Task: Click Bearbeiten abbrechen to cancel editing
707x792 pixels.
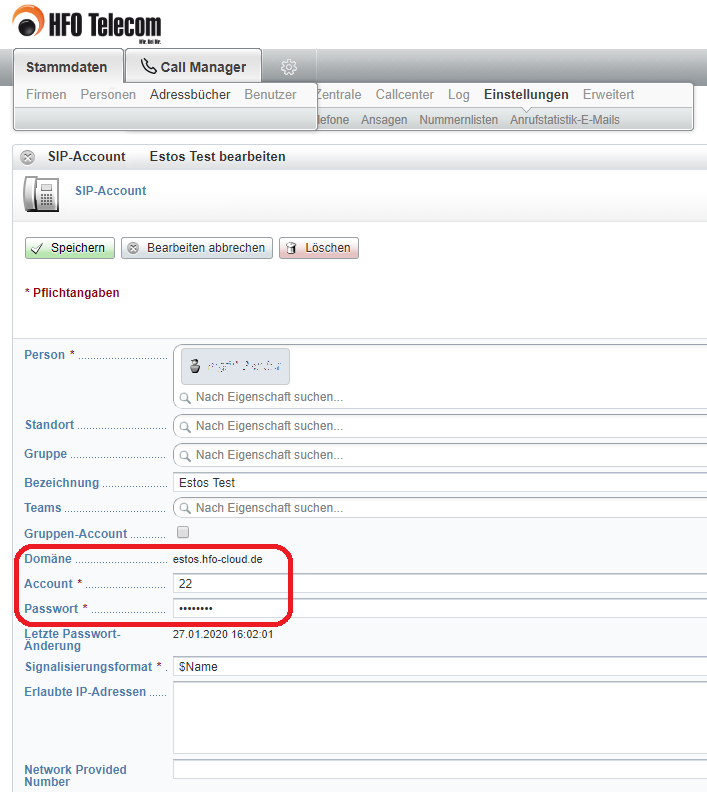Action: tap(197, 248)
